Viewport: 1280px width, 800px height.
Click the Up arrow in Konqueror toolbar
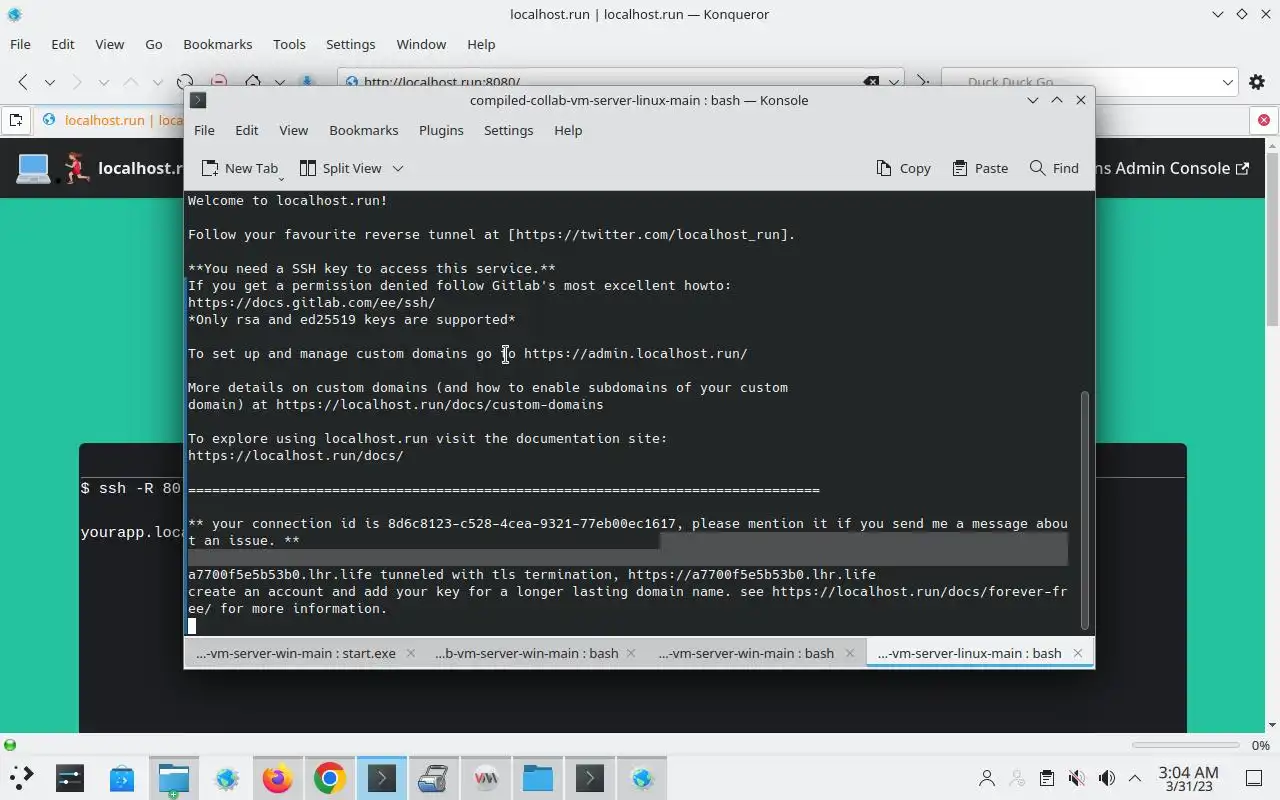130,82
